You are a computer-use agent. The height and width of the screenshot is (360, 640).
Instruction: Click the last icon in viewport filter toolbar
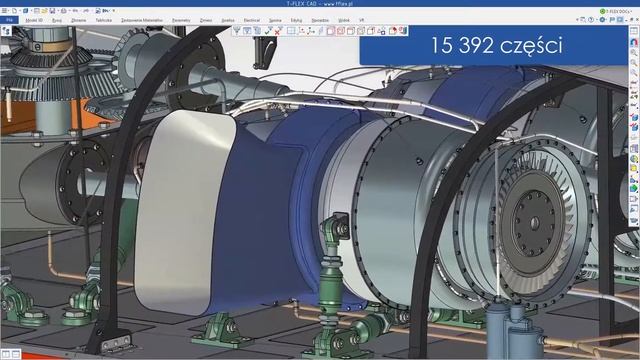click(403, 31)
